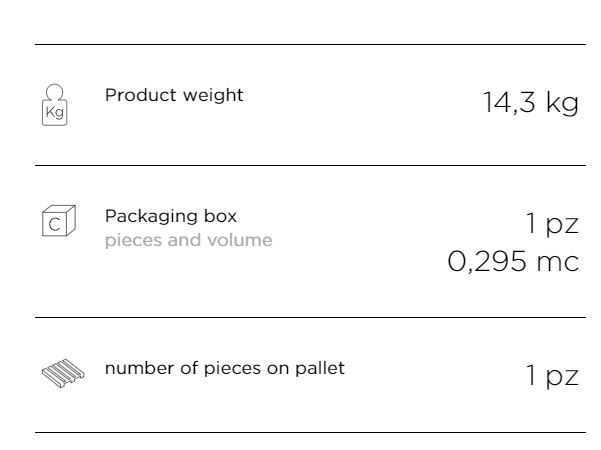Click the ring atop the weight icon
Viewport: 601px width, 450px height.
(x=54, y=92)
